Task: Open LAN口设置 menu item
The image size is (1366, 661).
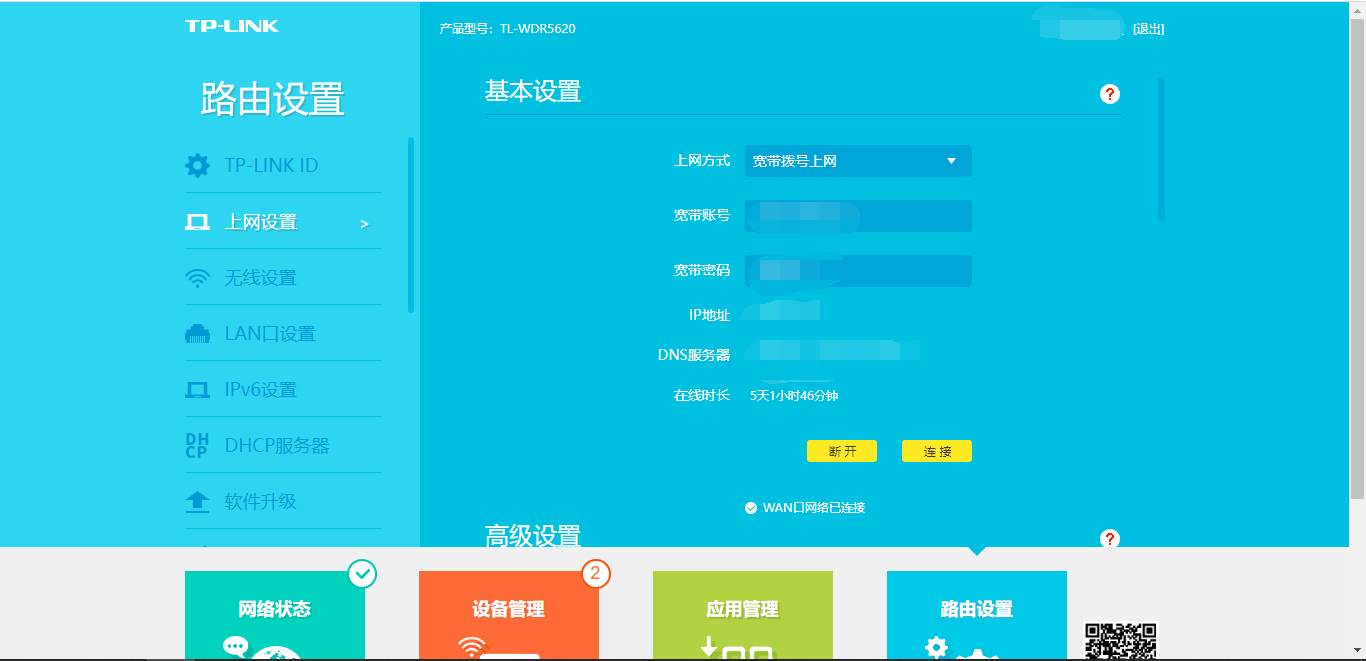Action: 283,334
